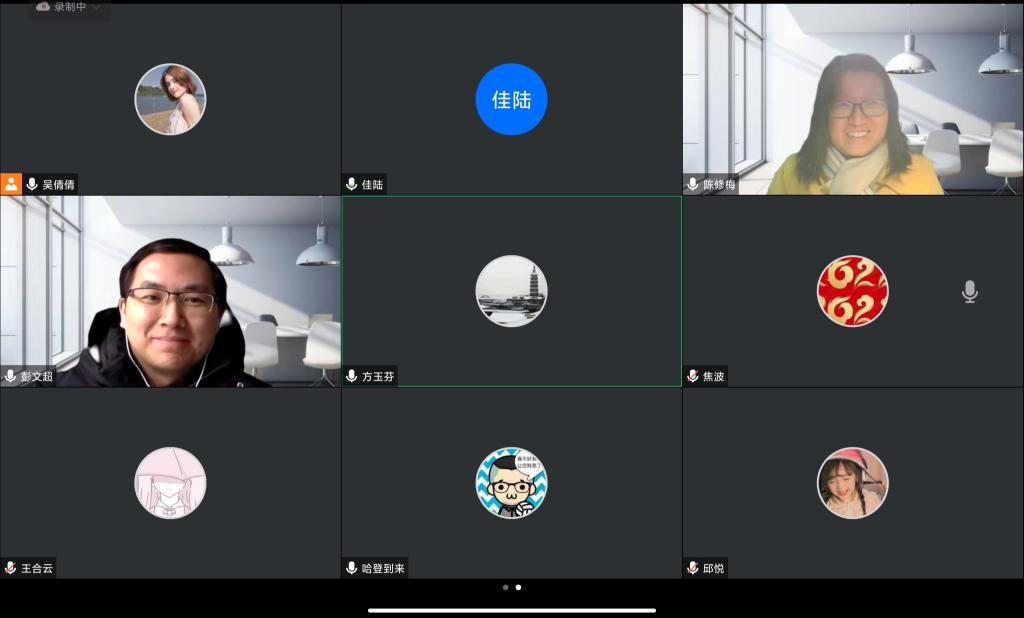Click the cloud recording icon at top-left
This screenshot has height=618, width=1024.
pyautogui.click(x=43, y=7)
